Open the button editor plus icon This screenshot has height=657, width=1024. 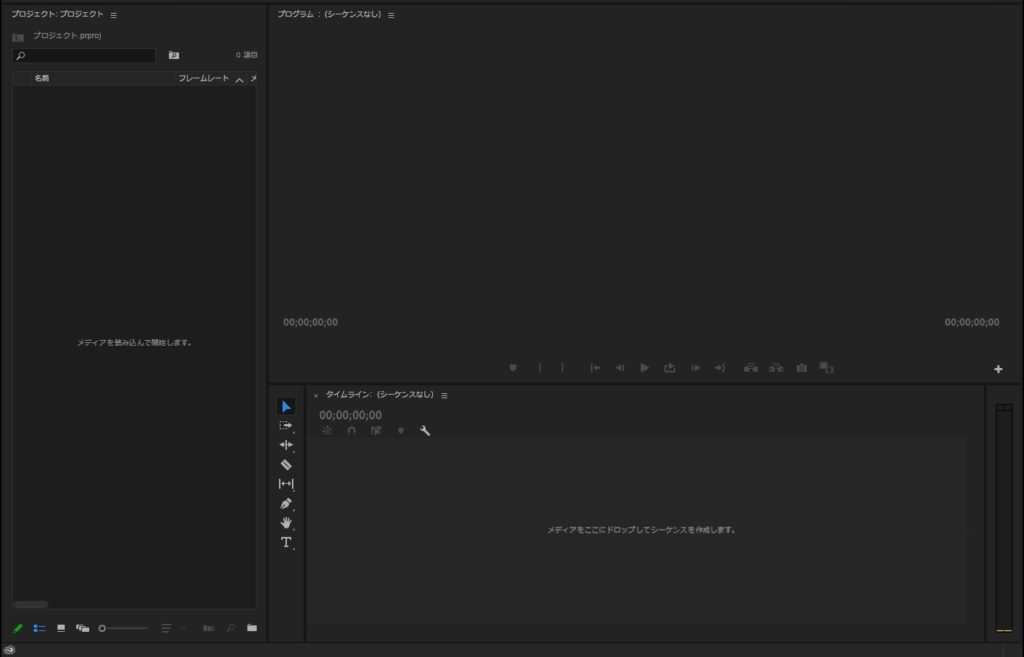pyautogui.click(x=998, y=369)
